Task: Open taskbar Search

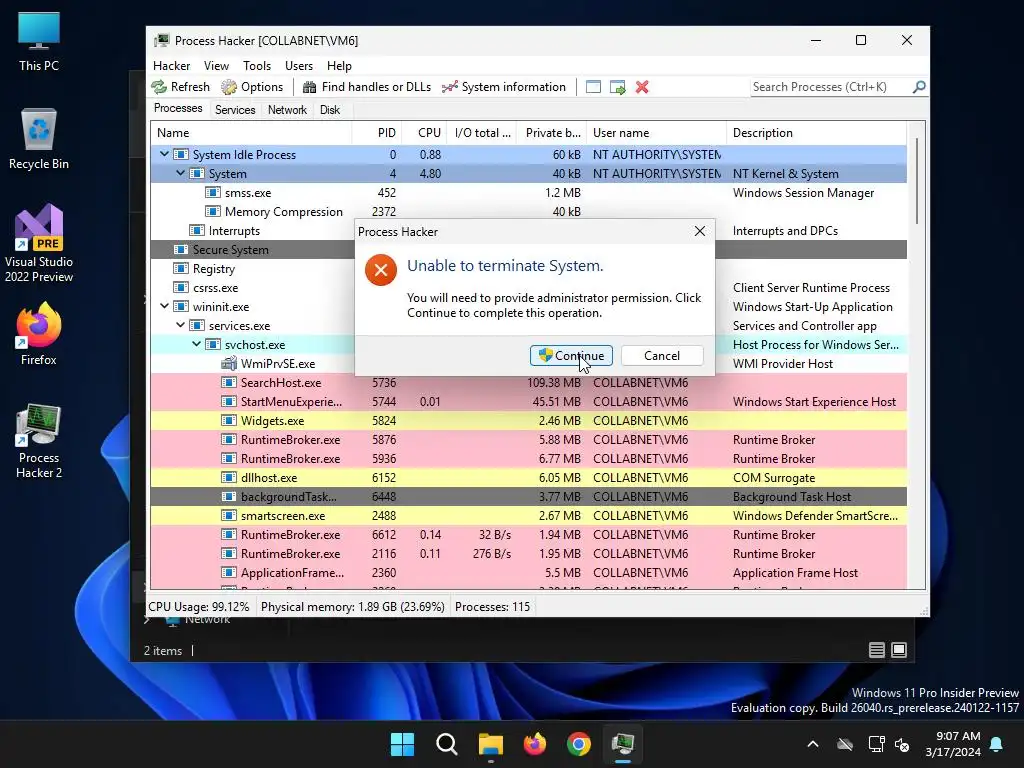Action: (x=447, y=744)
